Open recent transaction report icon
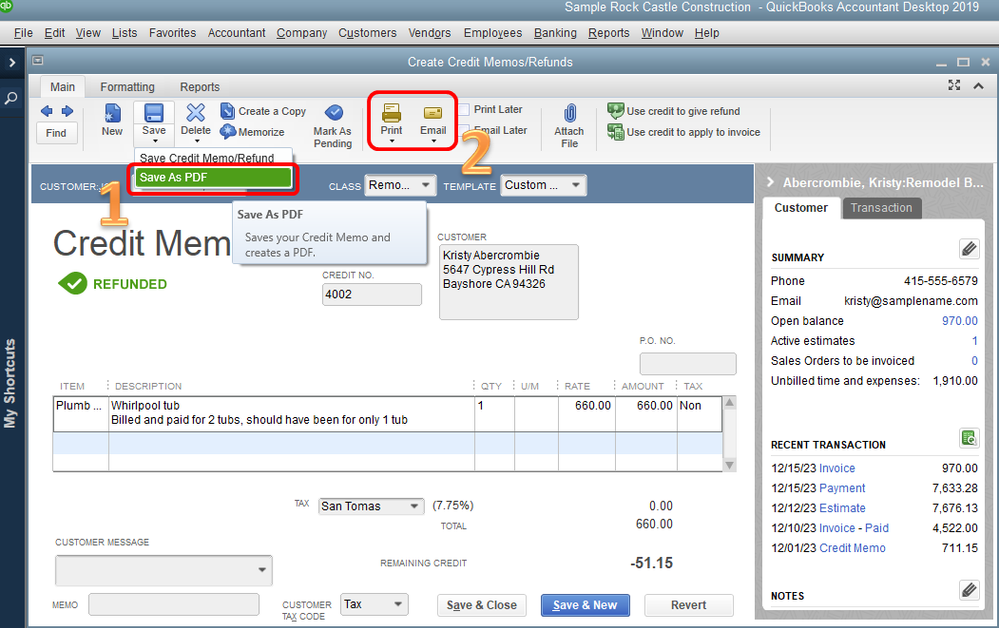Image resolution: width=999 pixels, height=628 pixels. click(969, 438)
